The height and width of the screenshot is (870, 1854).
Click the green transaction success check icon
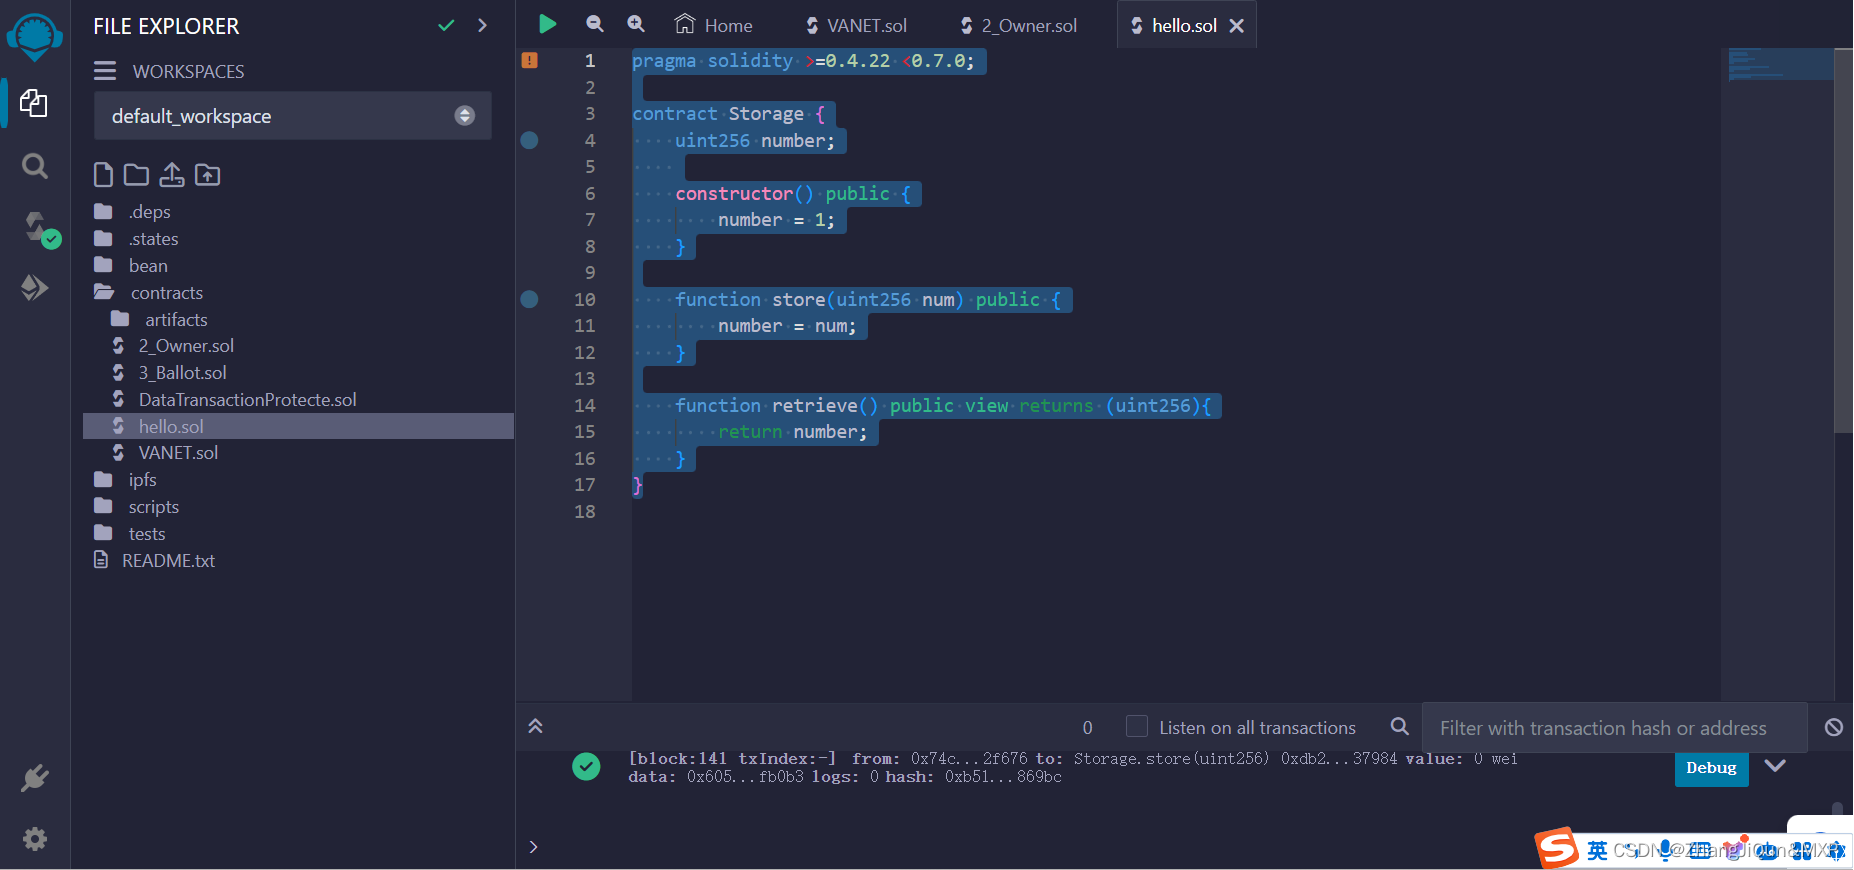tap(586, 766)
